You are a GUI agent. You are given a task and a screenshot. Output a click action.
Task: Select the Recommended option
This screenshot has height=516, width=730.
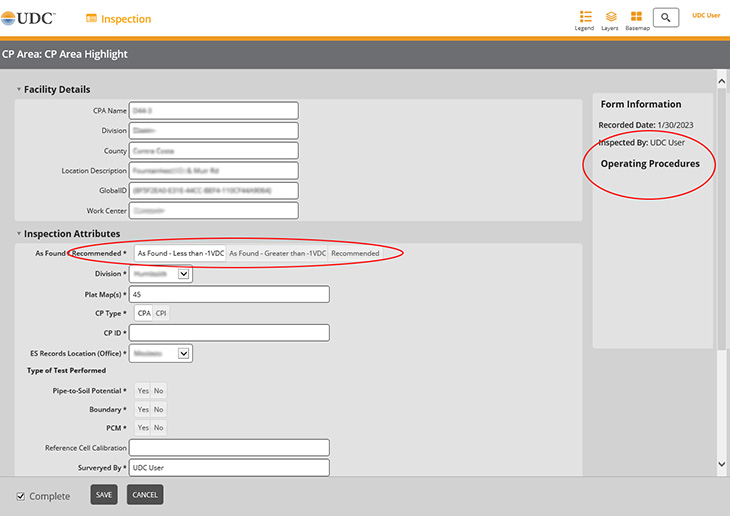coord(355,253)
